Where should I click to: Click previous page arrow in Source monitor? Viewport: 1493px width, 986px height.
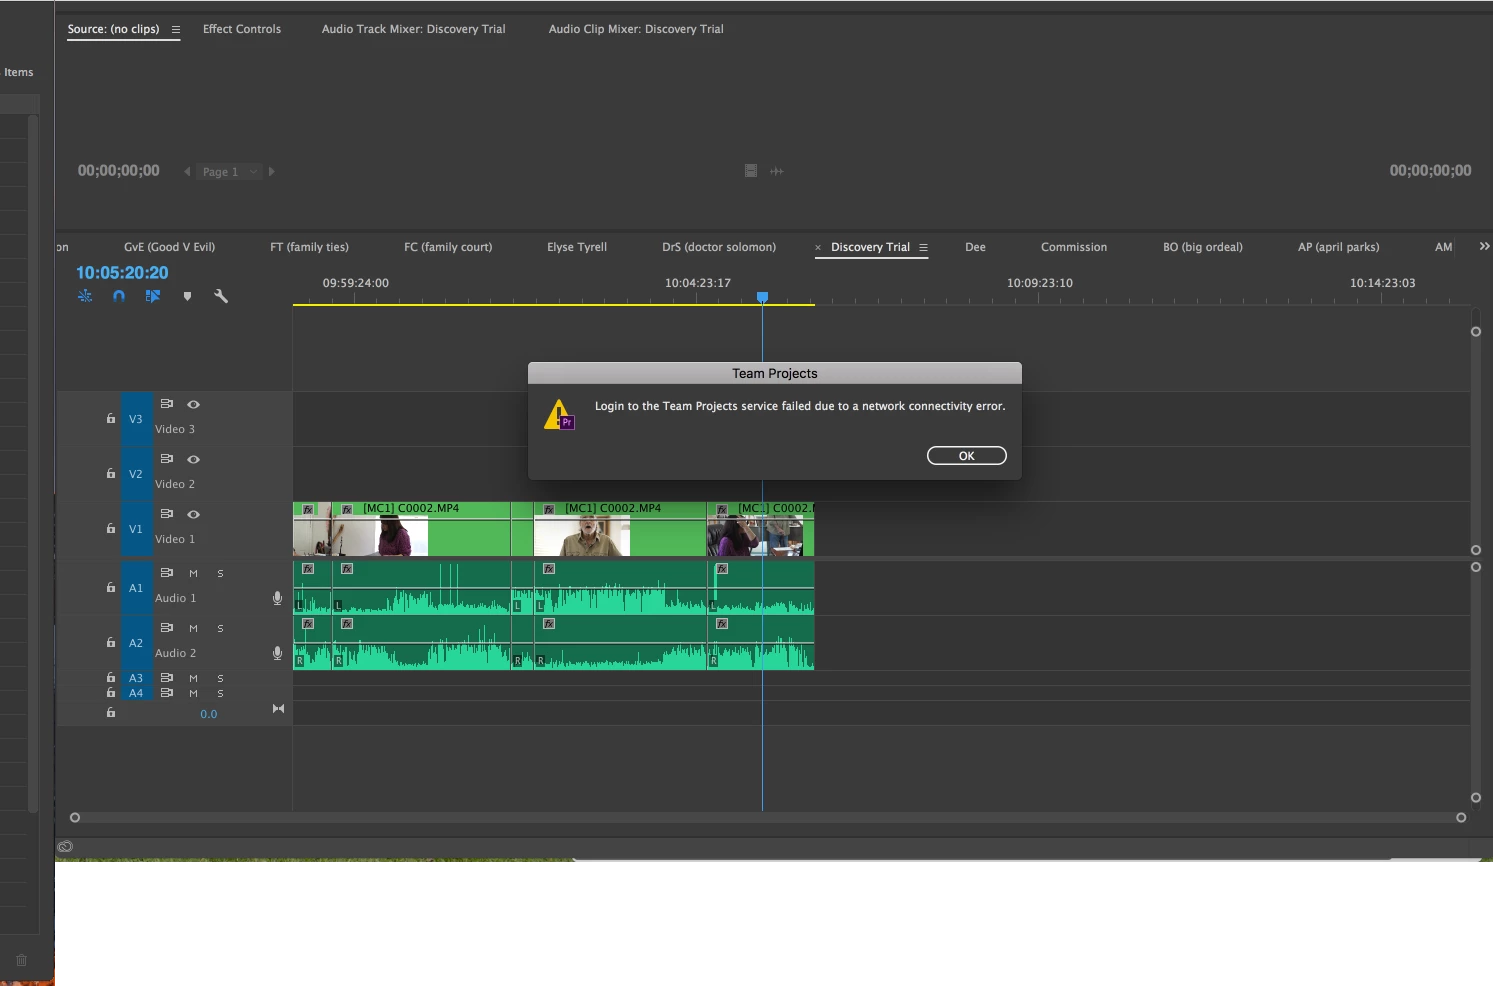click(187, 172)
